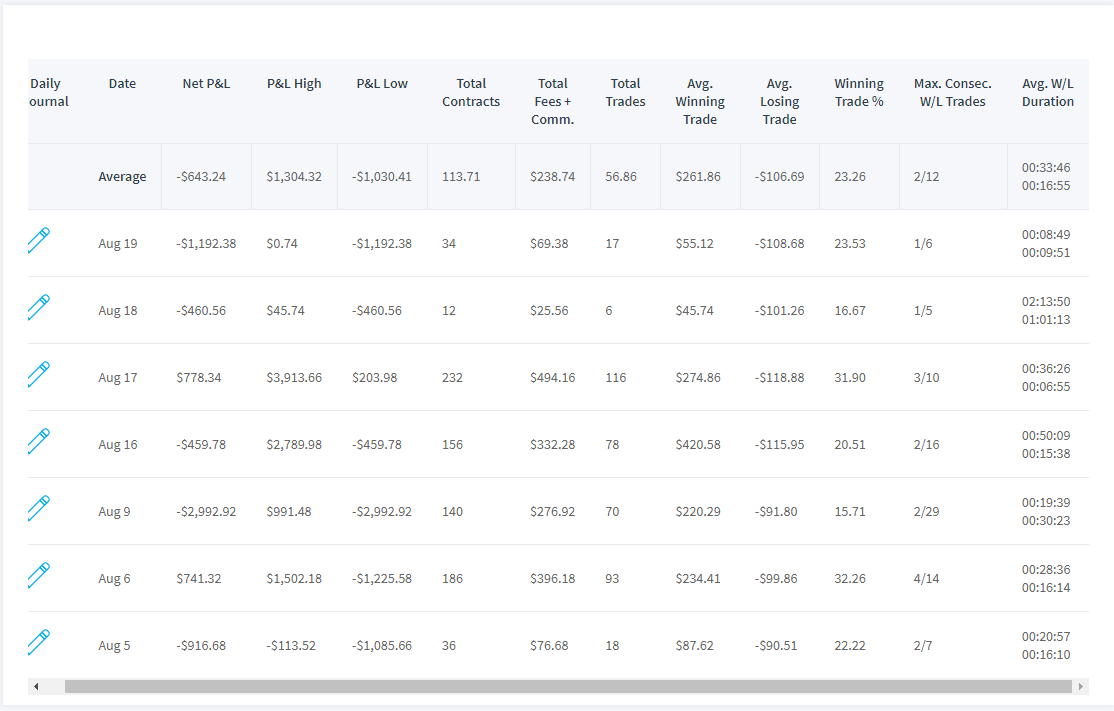Click Aug 18 winning percentage 16.67
The image size is (1114, 711).
[850, 311]
